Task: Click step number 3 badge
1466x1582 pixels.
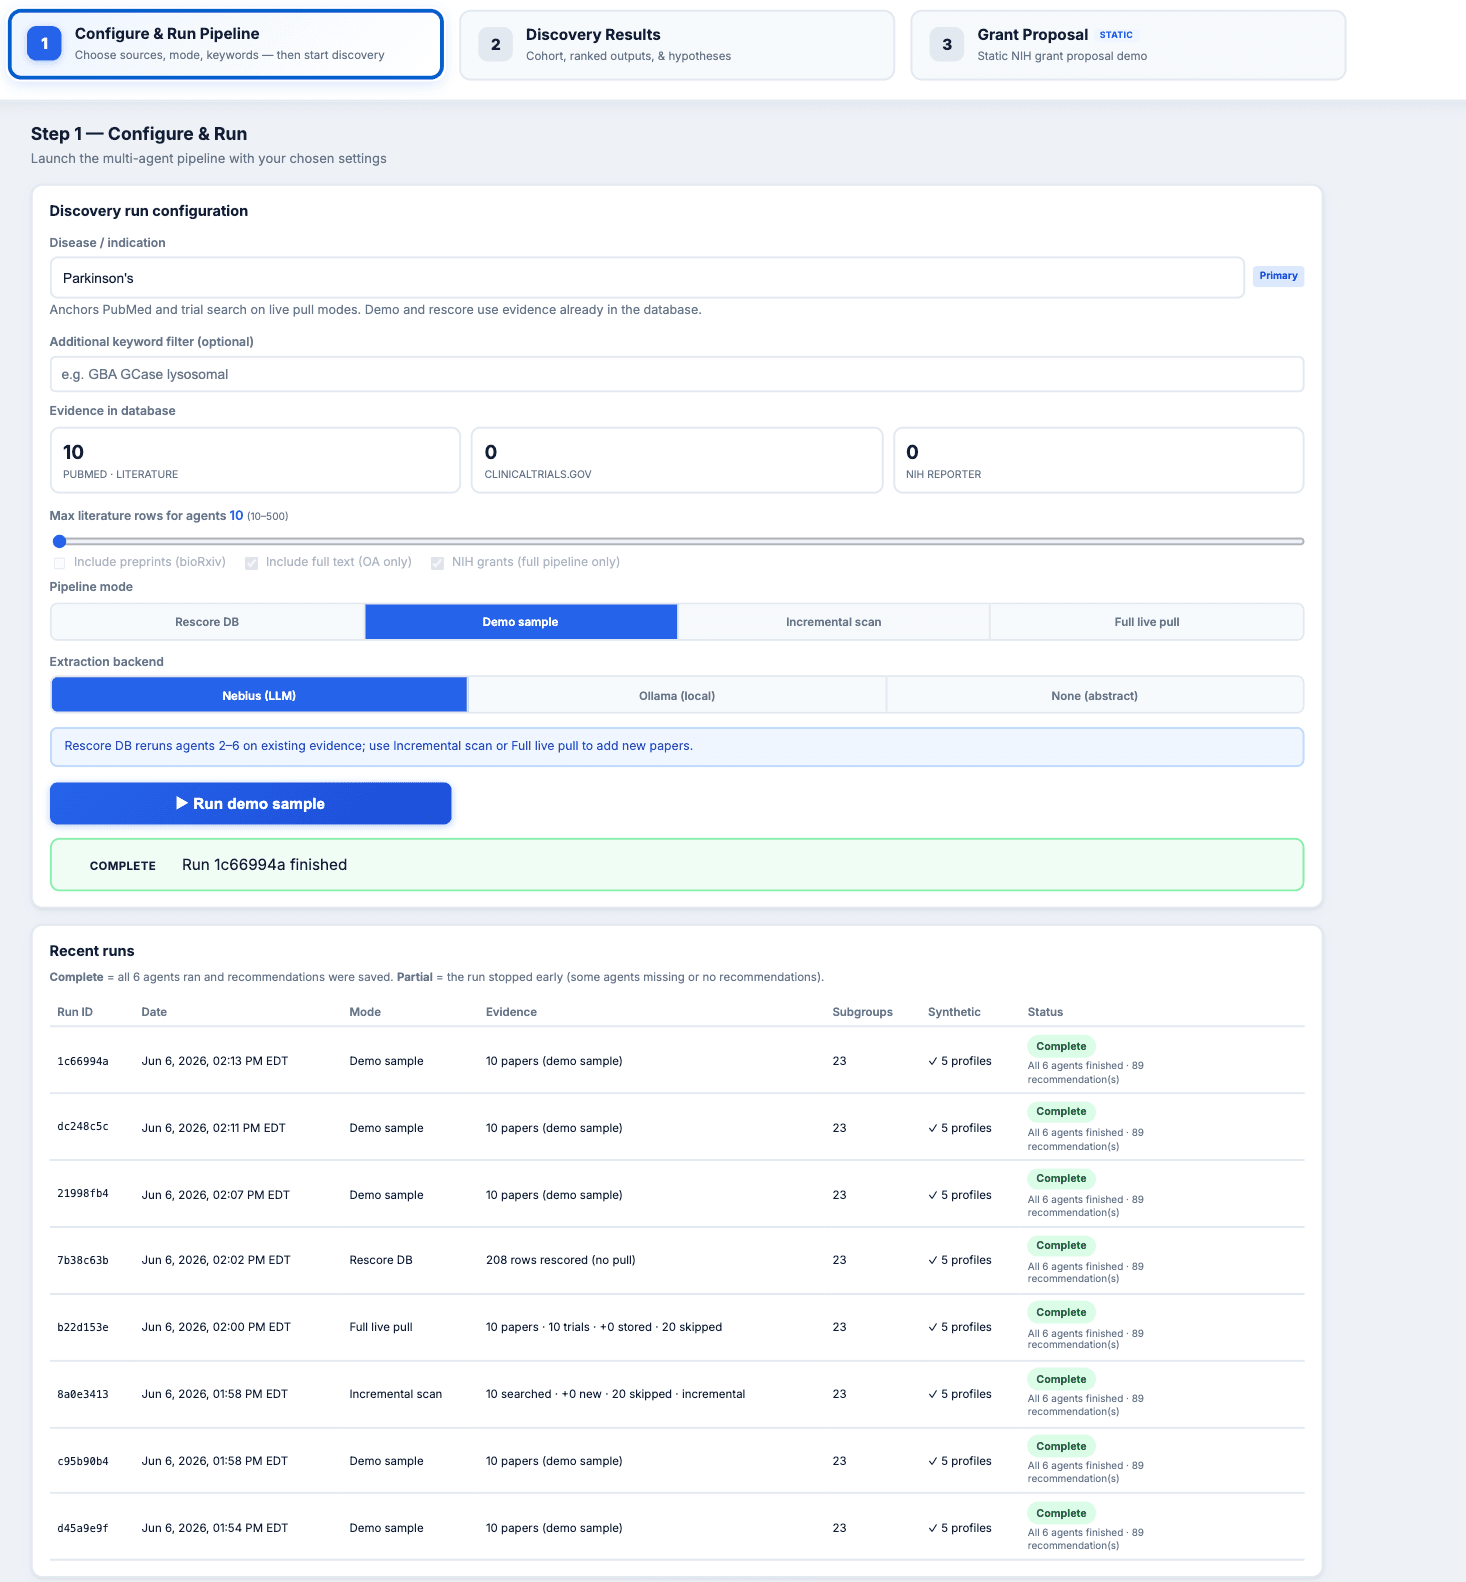Action: click(x=946, y=45)
